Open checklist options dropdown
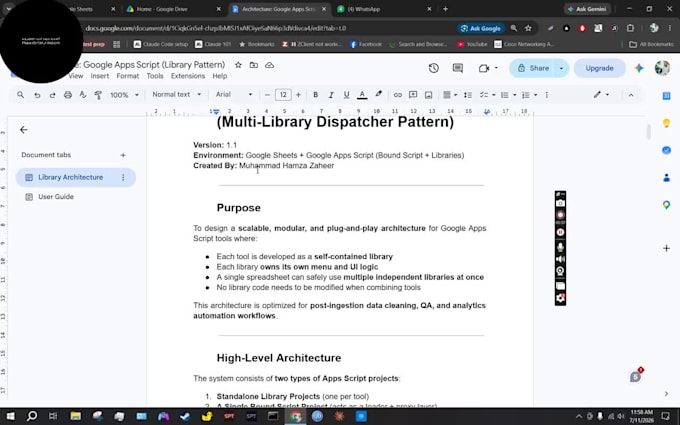 coord(494,95)
